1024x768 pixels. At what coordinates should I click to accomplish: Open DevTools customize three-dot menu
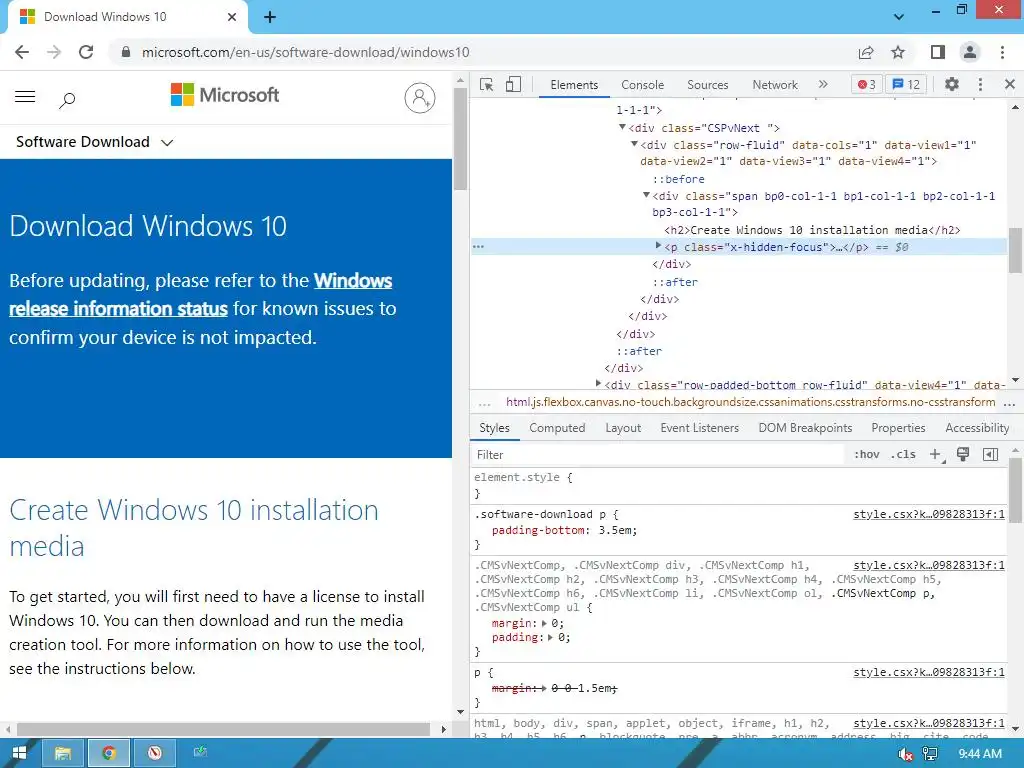(980, 84)
